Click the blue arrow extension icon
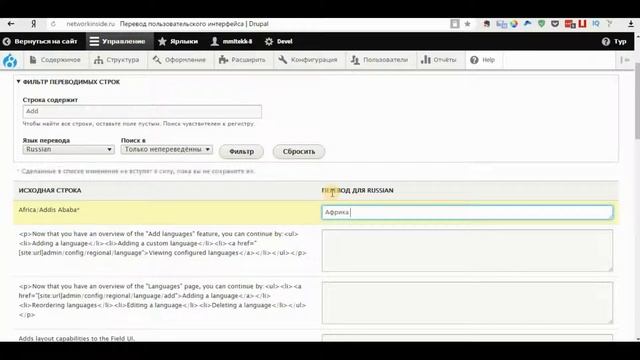 [x=528, y=24]
